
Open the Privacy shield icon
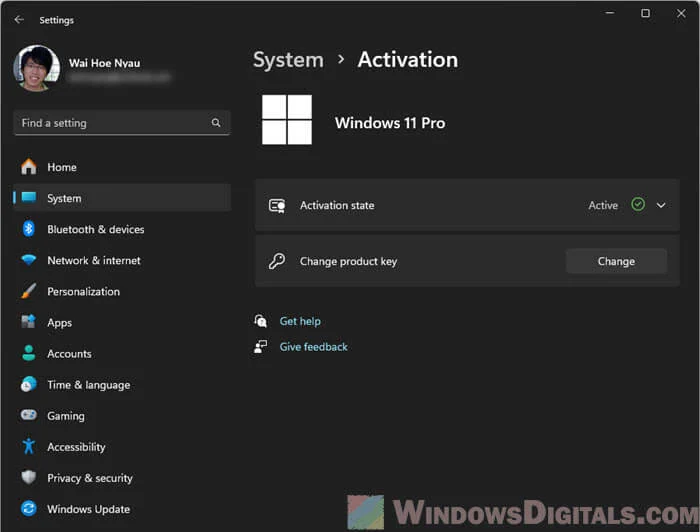click(29, 478)
